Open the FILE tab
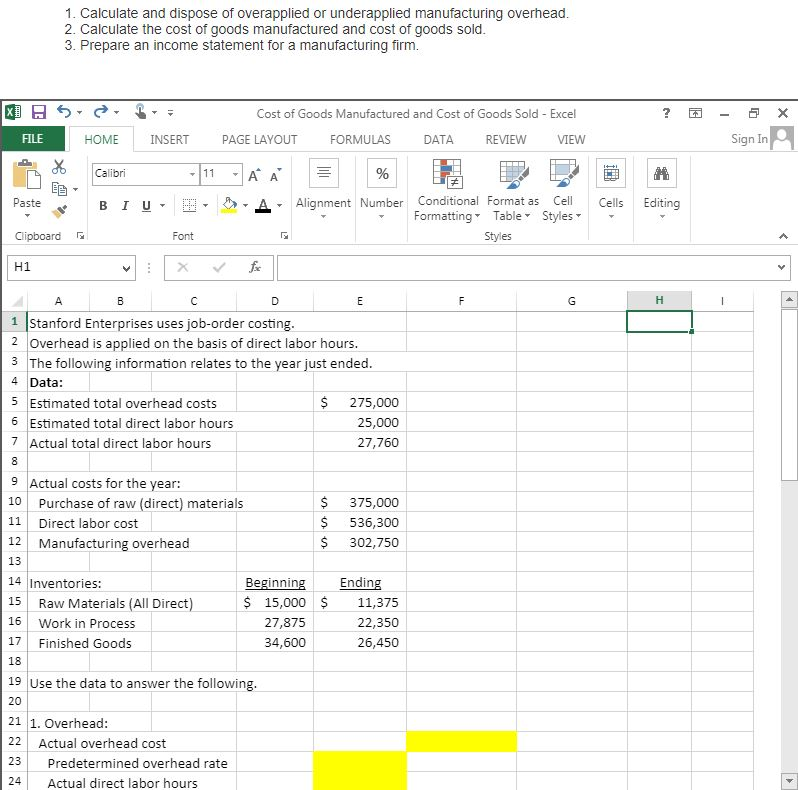798x790 pixels. [x=33, y=139]
